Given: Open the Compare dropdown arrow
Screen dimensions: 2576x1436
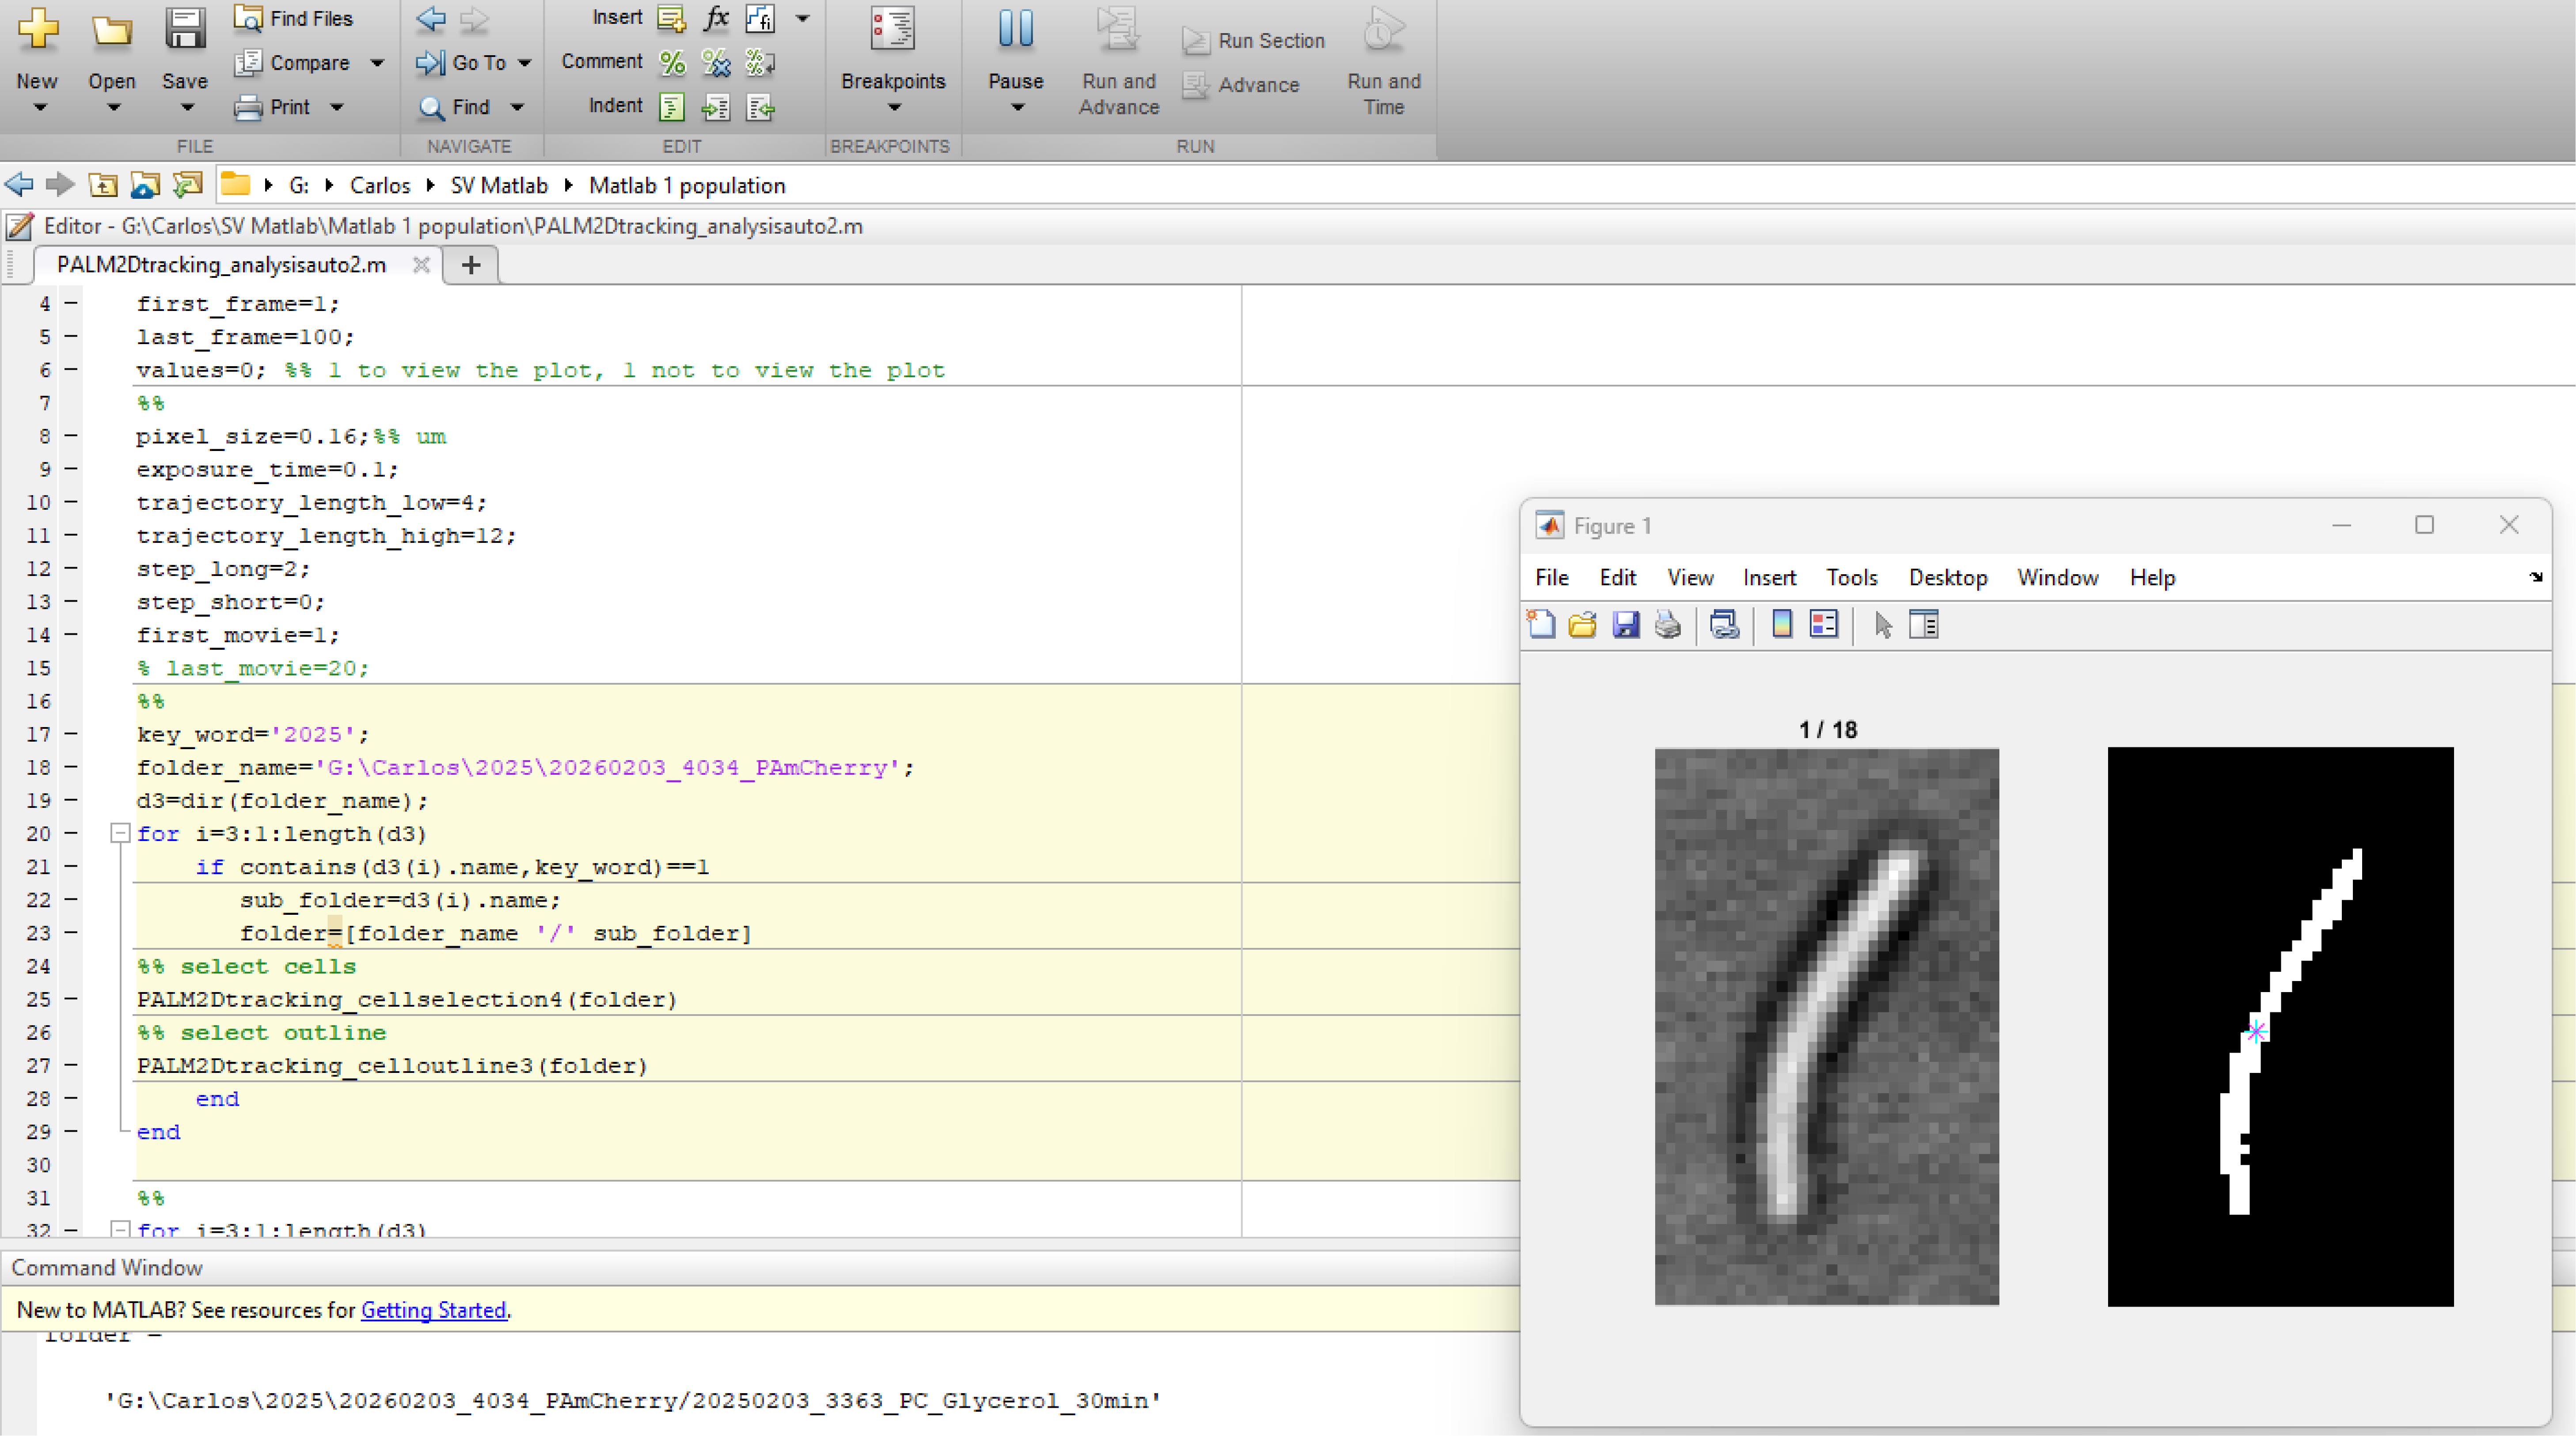Looking at the screenshot, I should [x=377, y=63].
